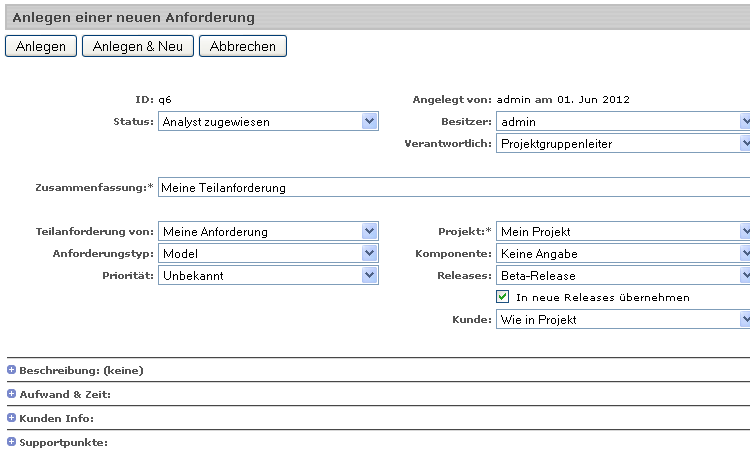Viewport: 750px width, 457px height.
Task: Expand the Kunden Info plus icon
Action: click(12, 418)
